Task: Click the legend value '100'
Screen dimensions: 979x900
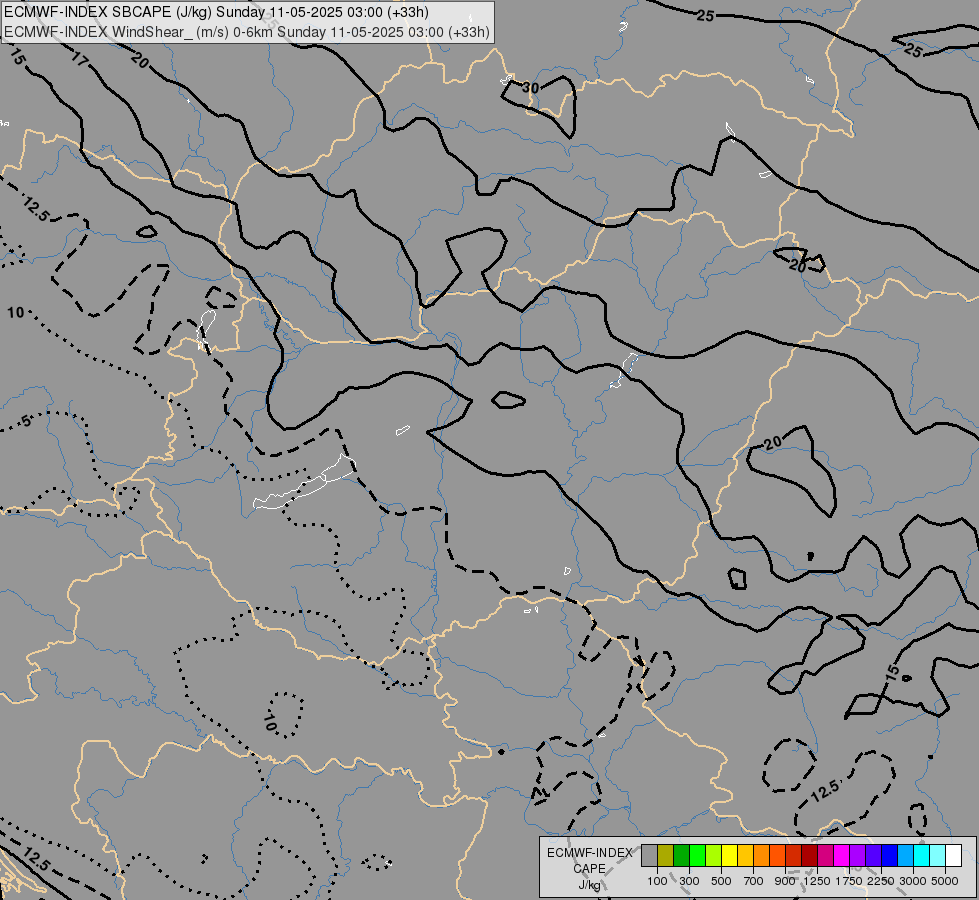Action: pos(657,881)
